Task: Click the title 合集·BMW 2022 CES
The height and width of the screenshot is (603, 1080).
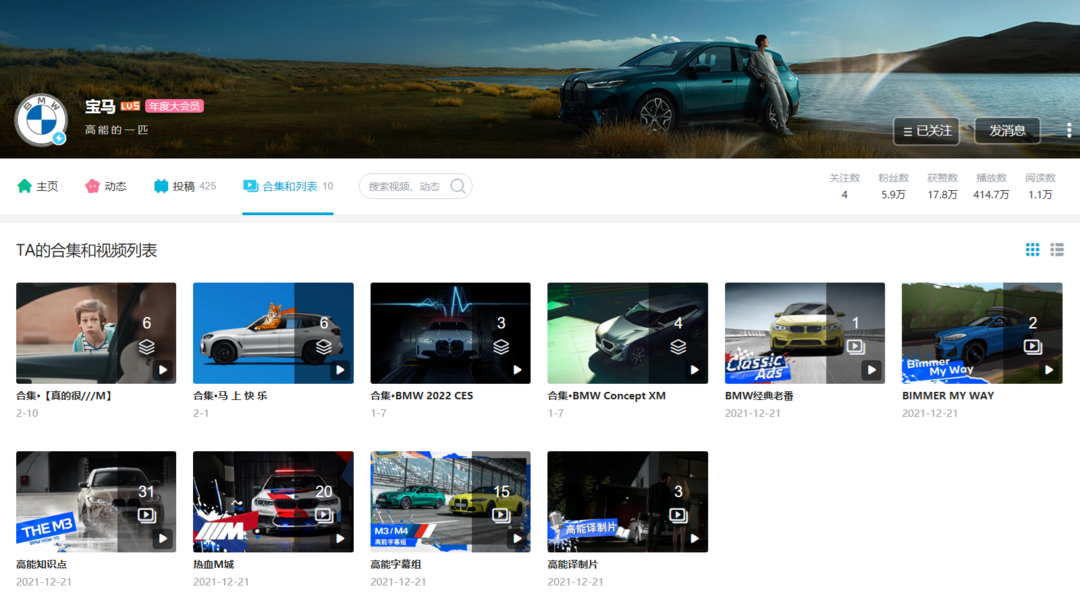Action: tap(422, 396)
